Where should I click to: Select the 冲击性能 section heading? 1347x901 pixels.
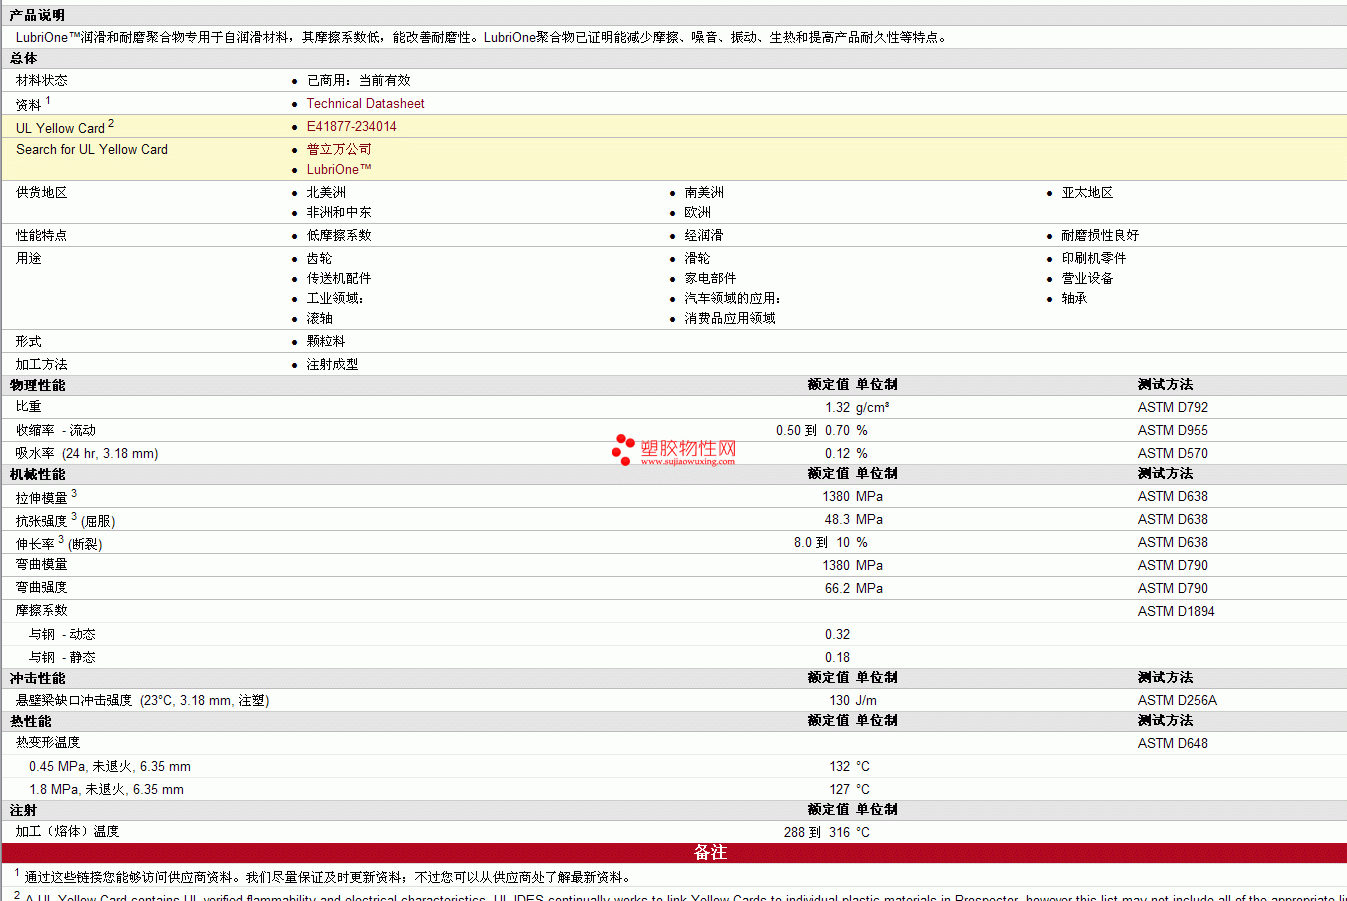37,678
